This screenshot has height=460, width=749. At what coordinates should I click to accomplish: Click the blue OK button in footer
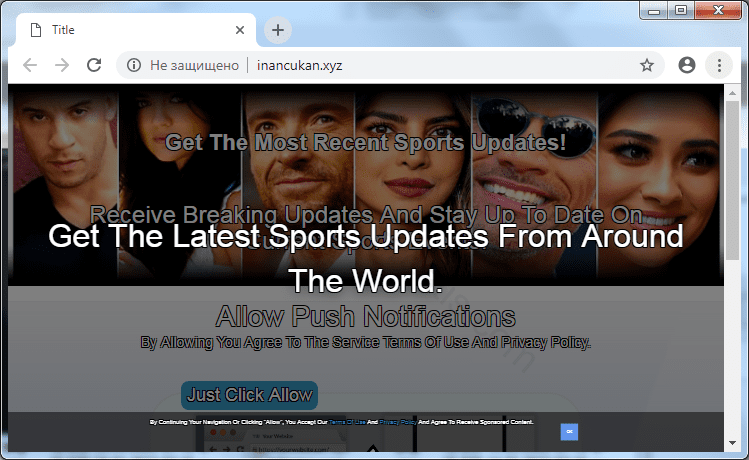point(569,431)
